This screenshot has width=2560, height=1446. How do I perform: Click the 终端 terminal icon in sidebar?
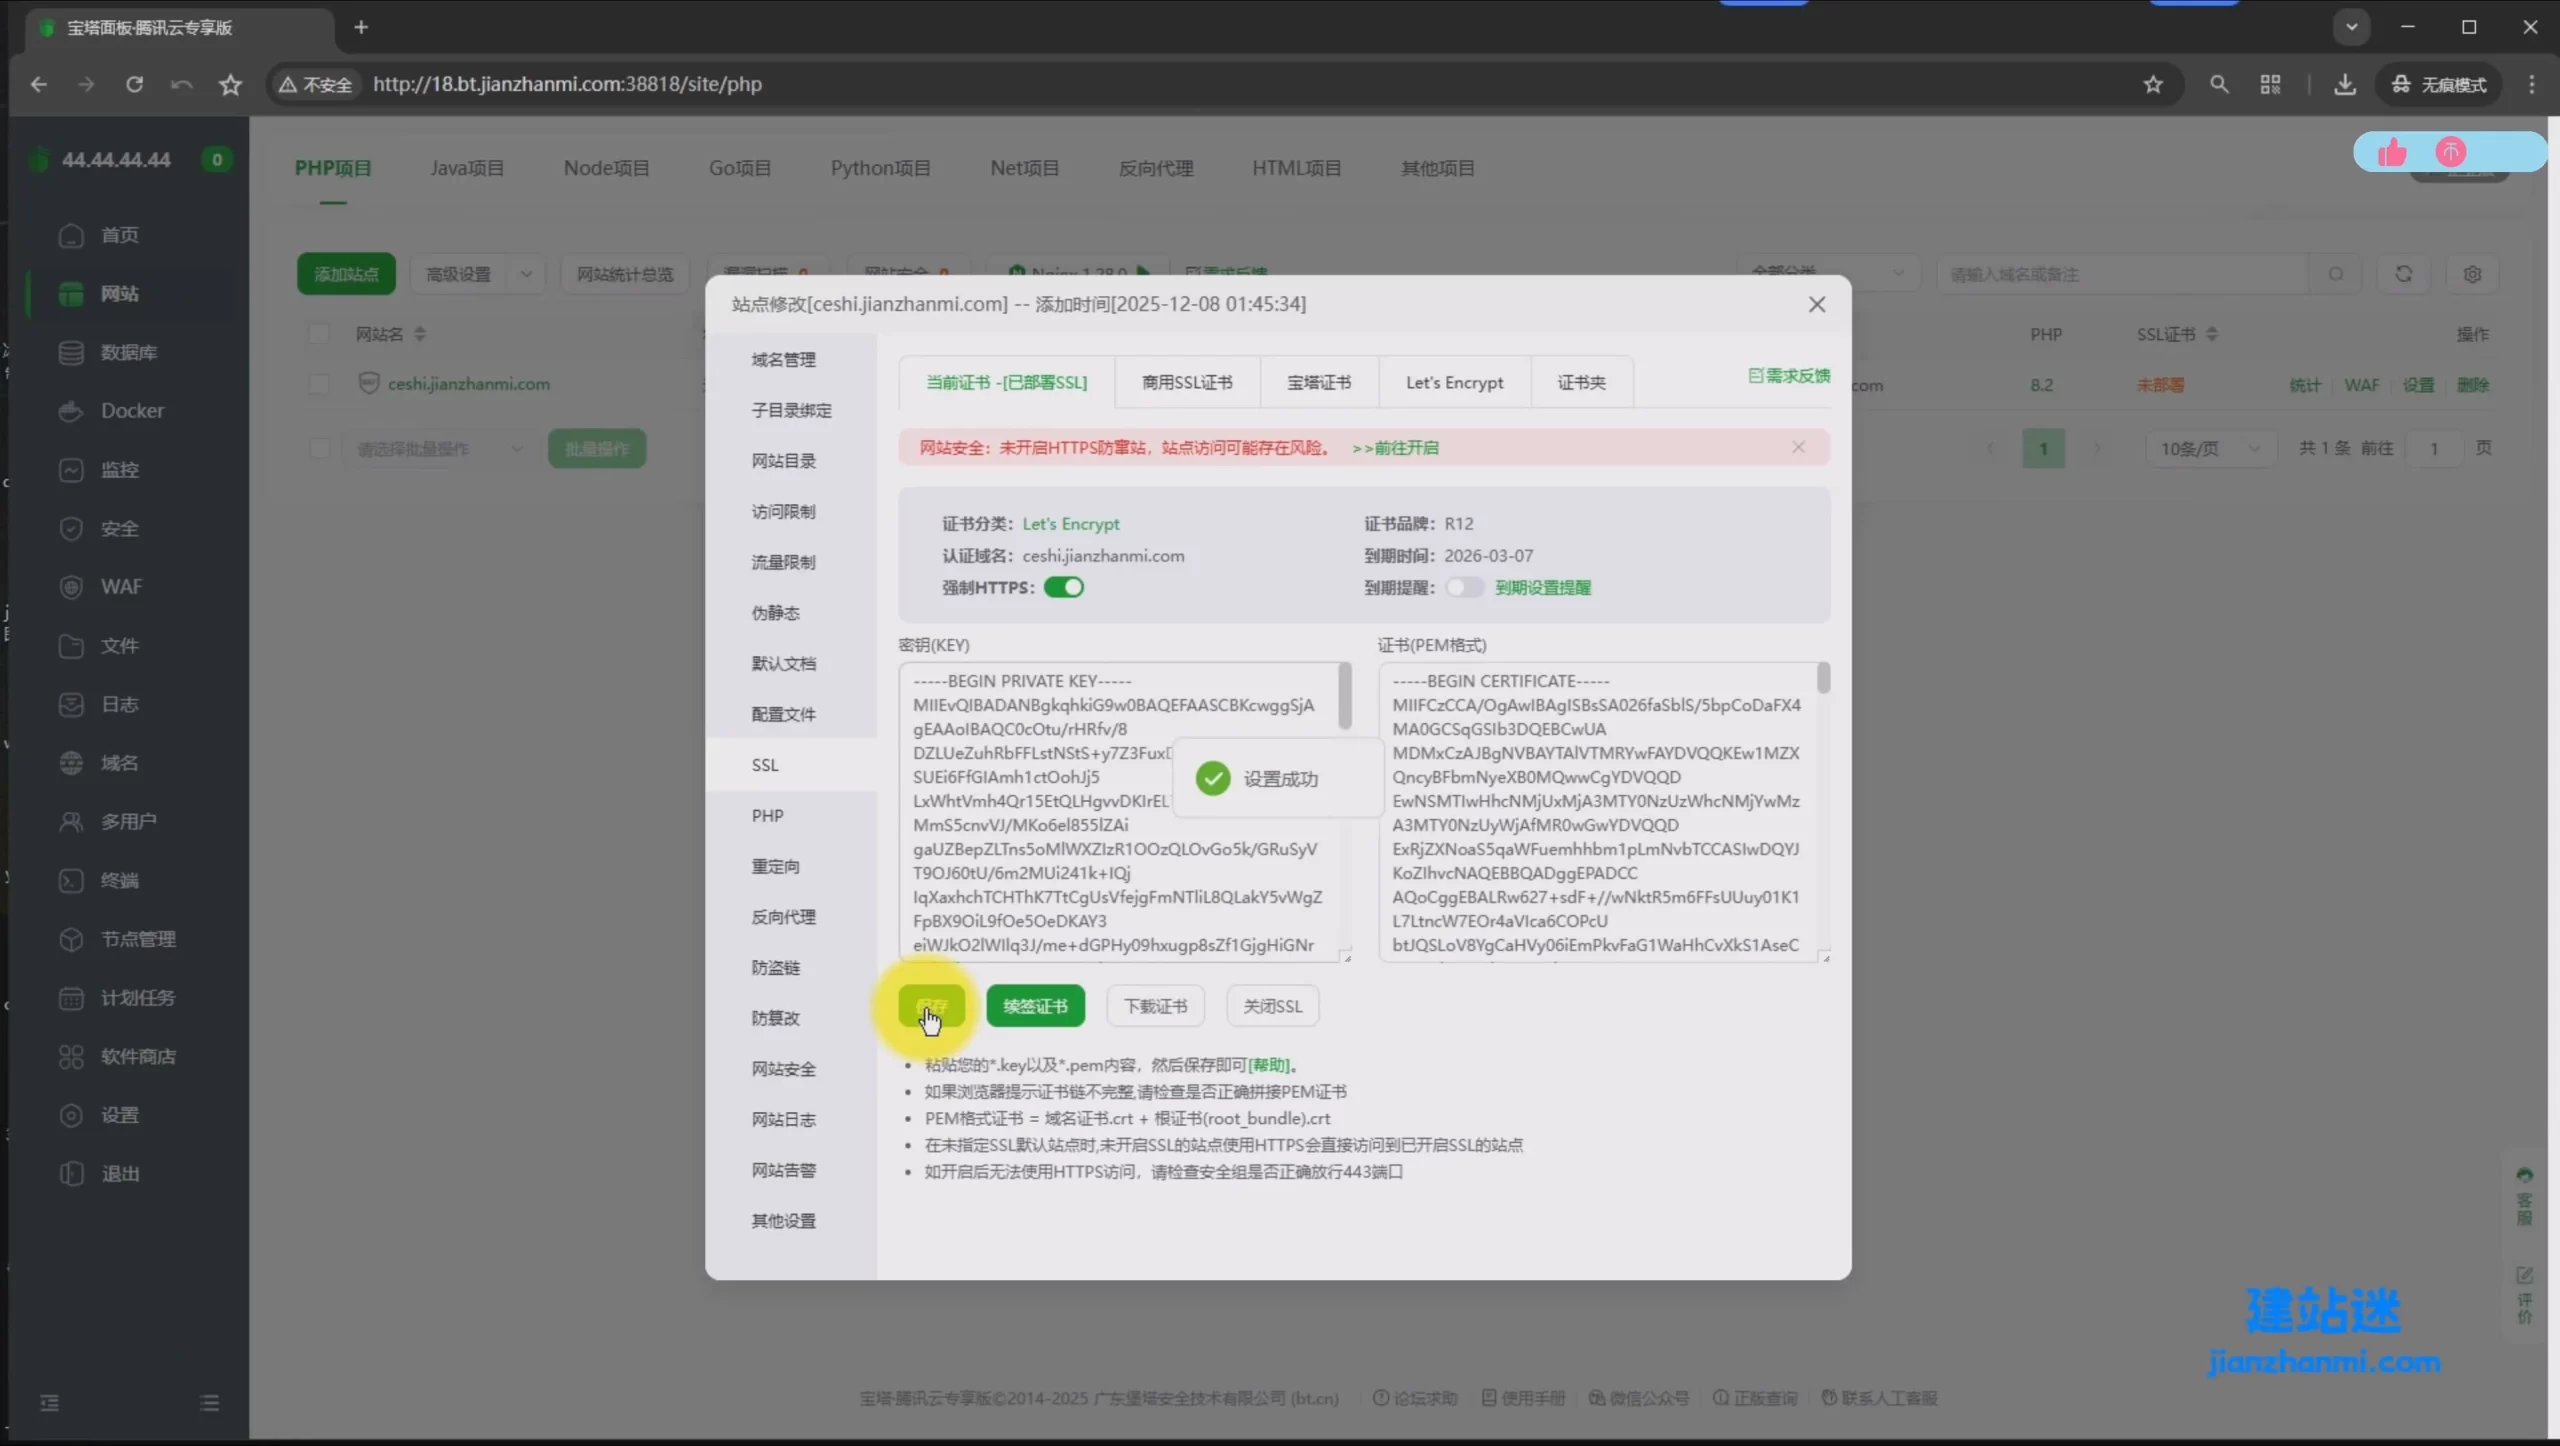click(71, 881)
